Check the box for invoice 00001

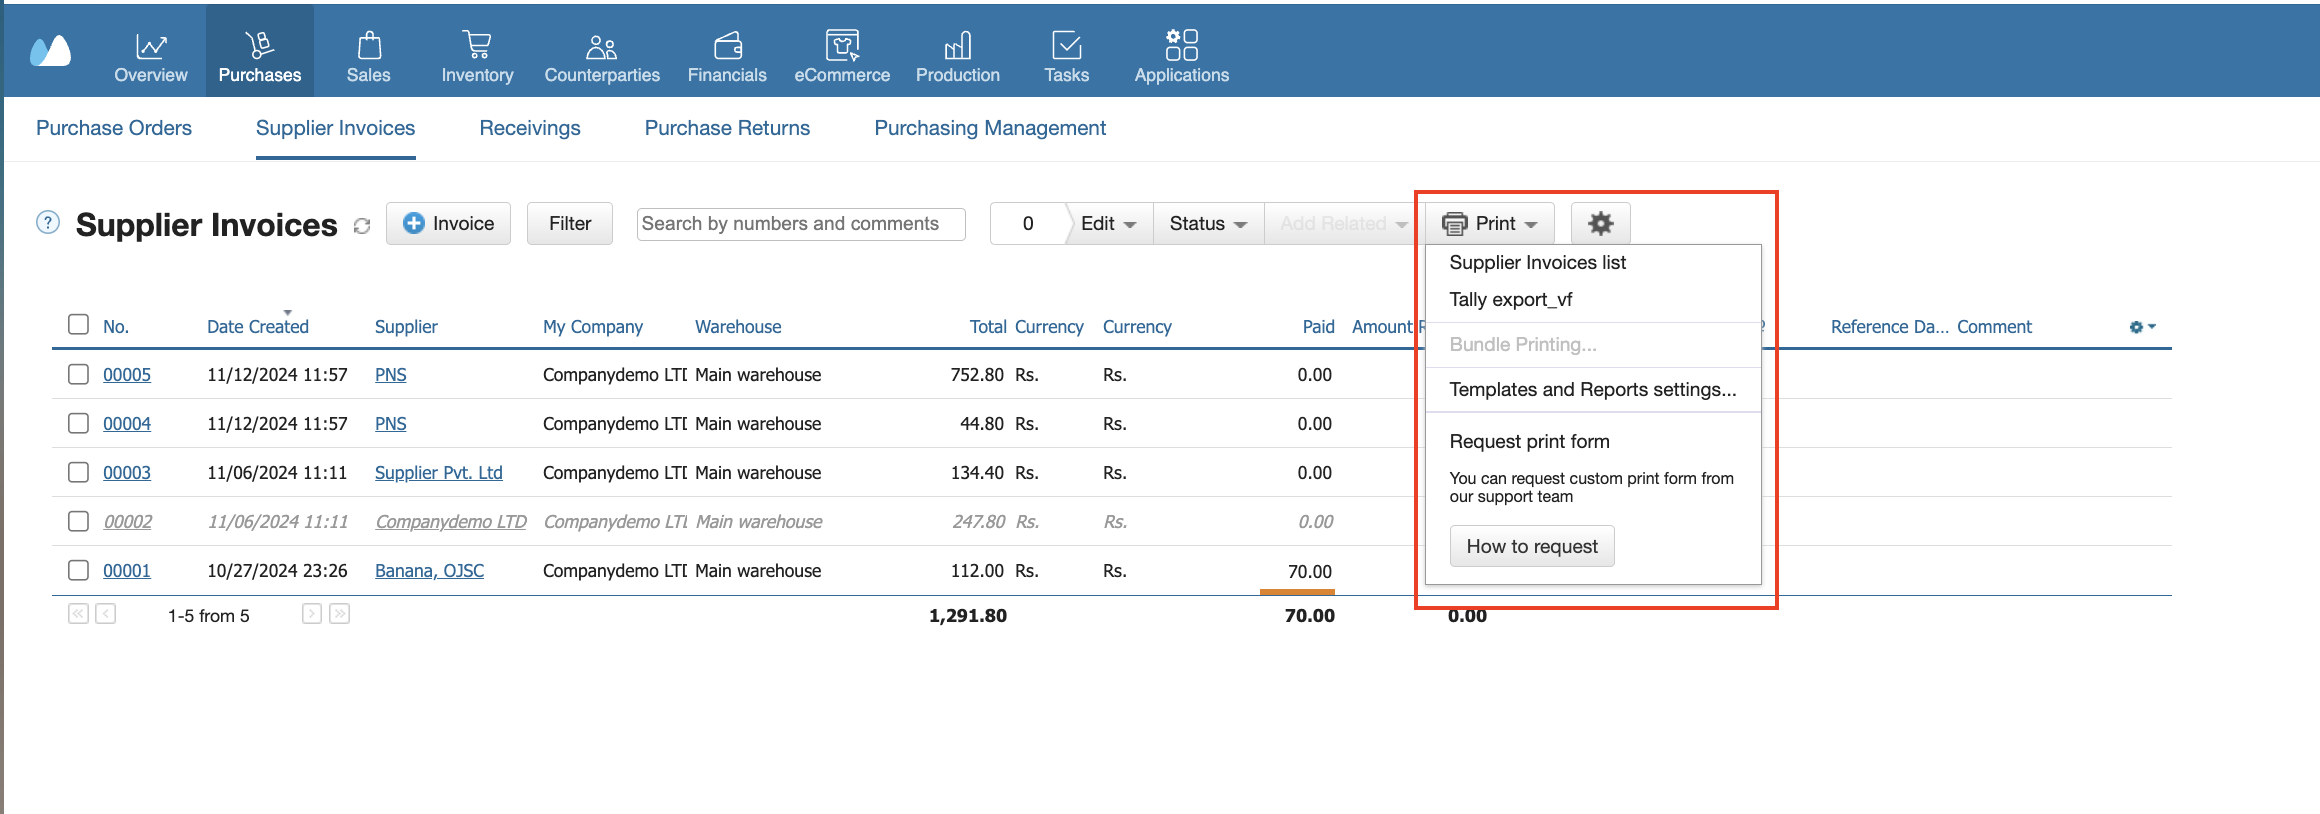[x=78, y=570]
